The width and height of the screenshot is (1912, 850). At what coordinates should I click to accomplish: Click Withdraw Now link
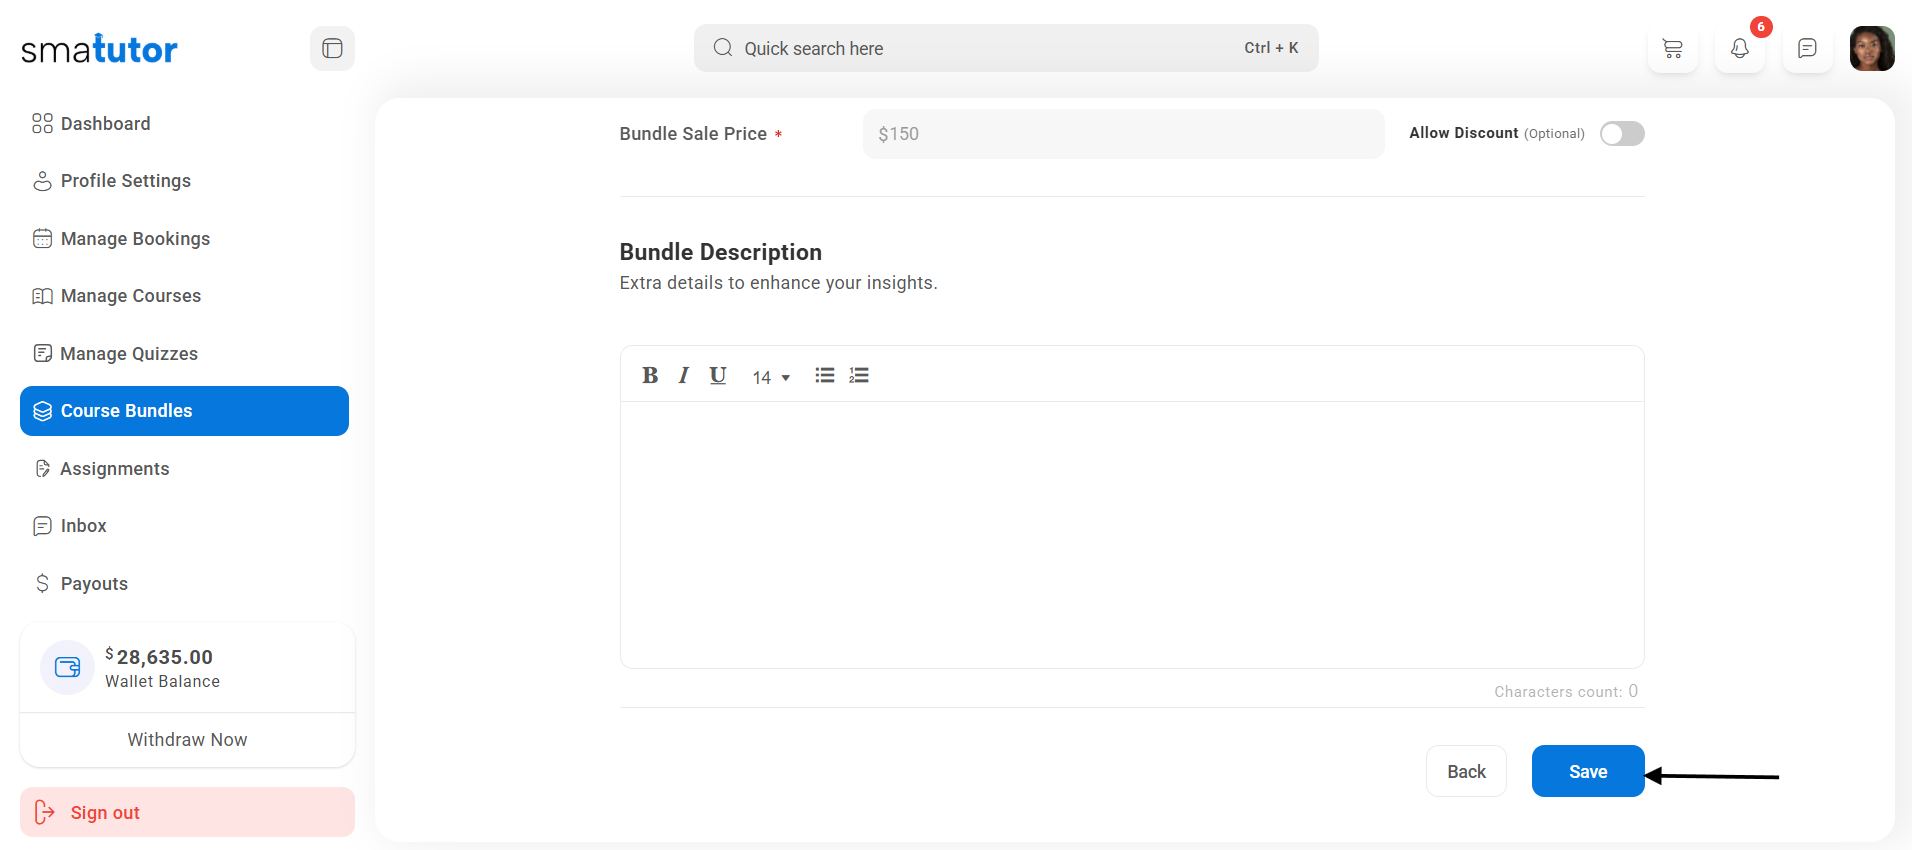coord(187,740)
